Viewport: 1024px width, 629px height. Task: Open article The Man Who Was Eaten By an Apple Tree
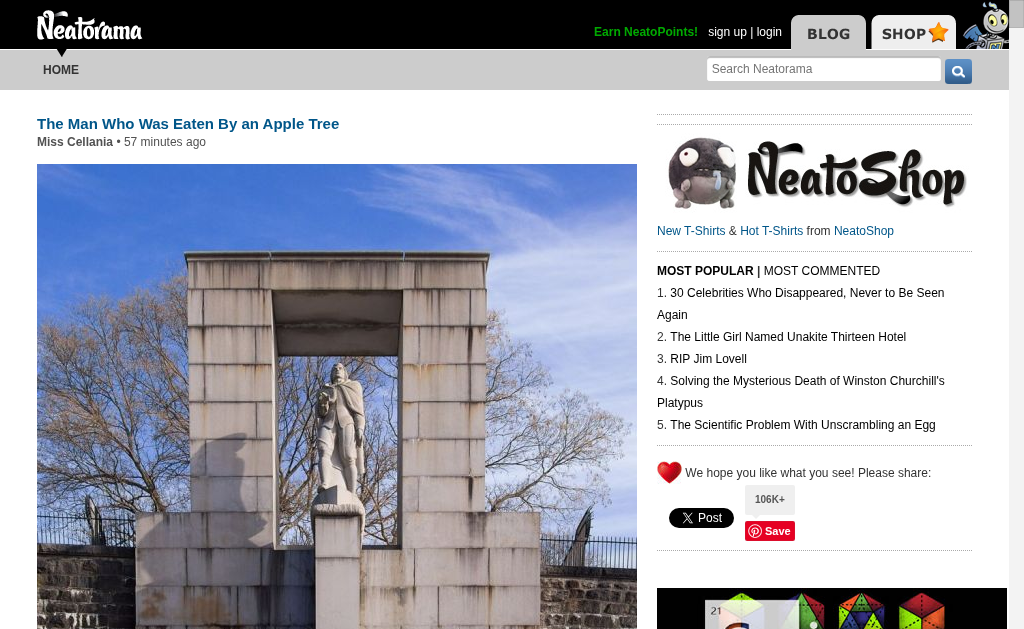point(188,124)
